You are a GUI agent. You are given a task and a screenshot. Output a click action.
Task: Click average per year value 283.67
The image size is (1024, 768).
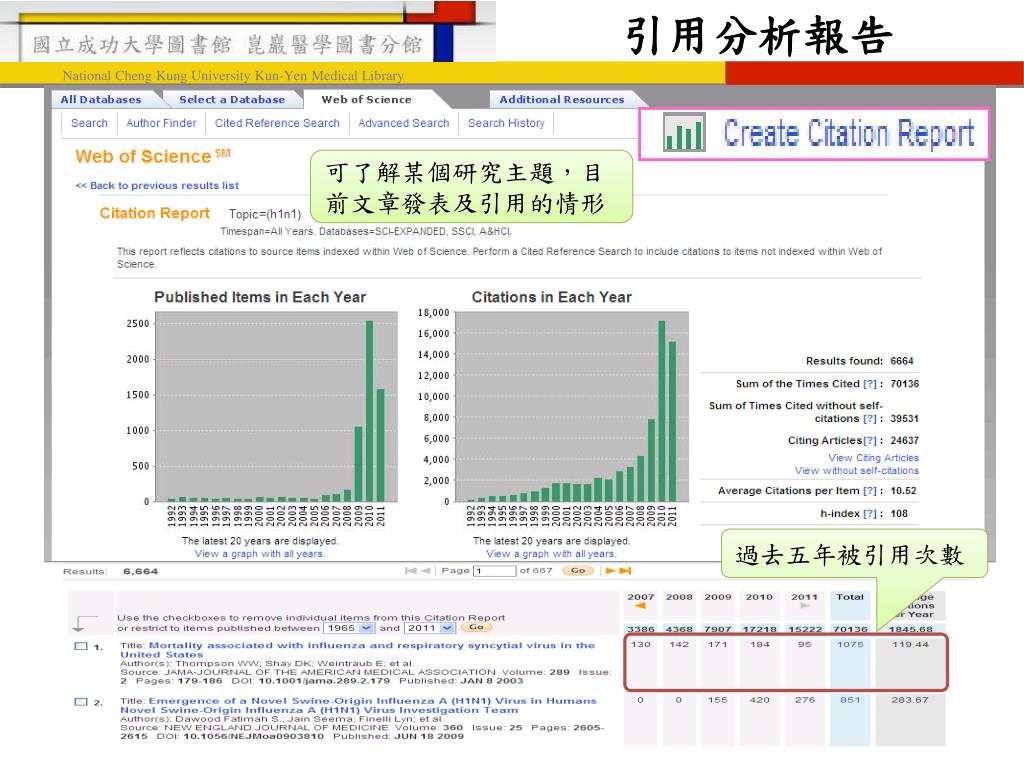pyautogui.click(x=910, y=700)
